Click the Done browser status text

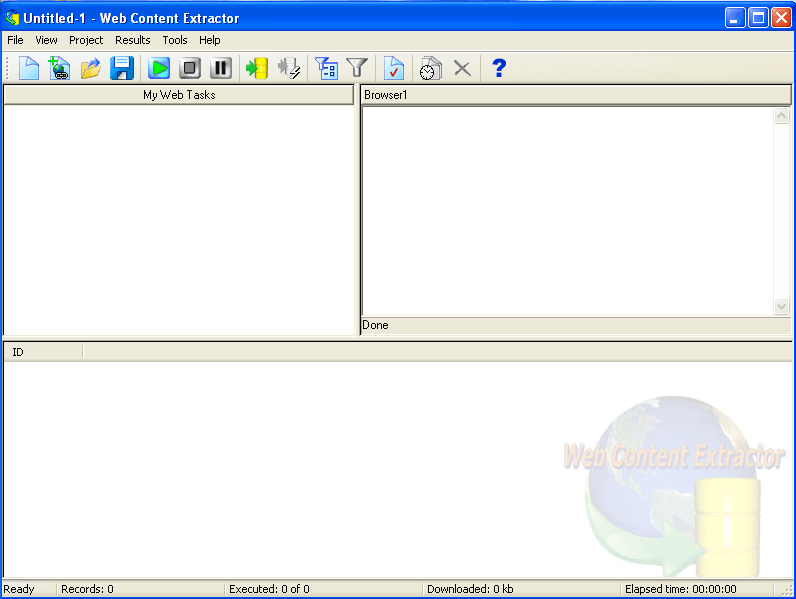(375, 325)
